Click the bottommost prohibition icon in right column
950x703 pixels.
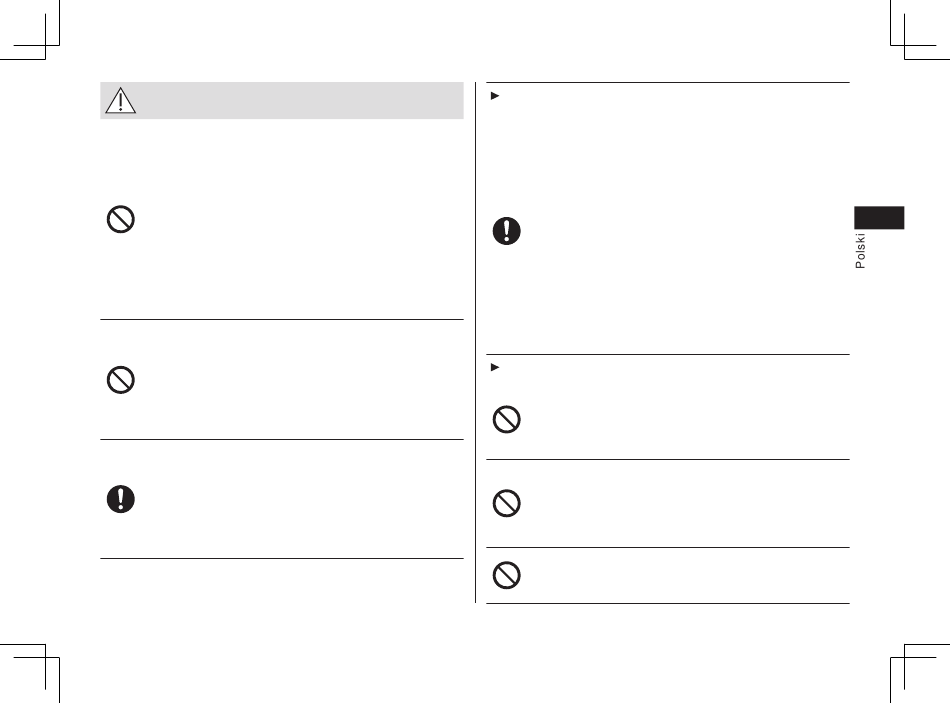[x=507, y=575]
